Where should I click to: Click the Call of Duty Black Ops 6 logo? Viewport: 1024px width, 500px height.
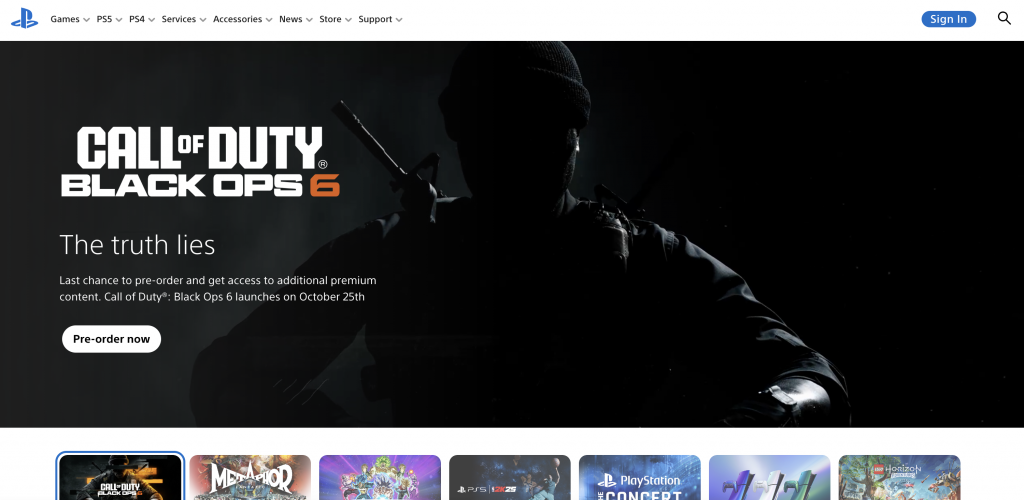pos(200,162)
